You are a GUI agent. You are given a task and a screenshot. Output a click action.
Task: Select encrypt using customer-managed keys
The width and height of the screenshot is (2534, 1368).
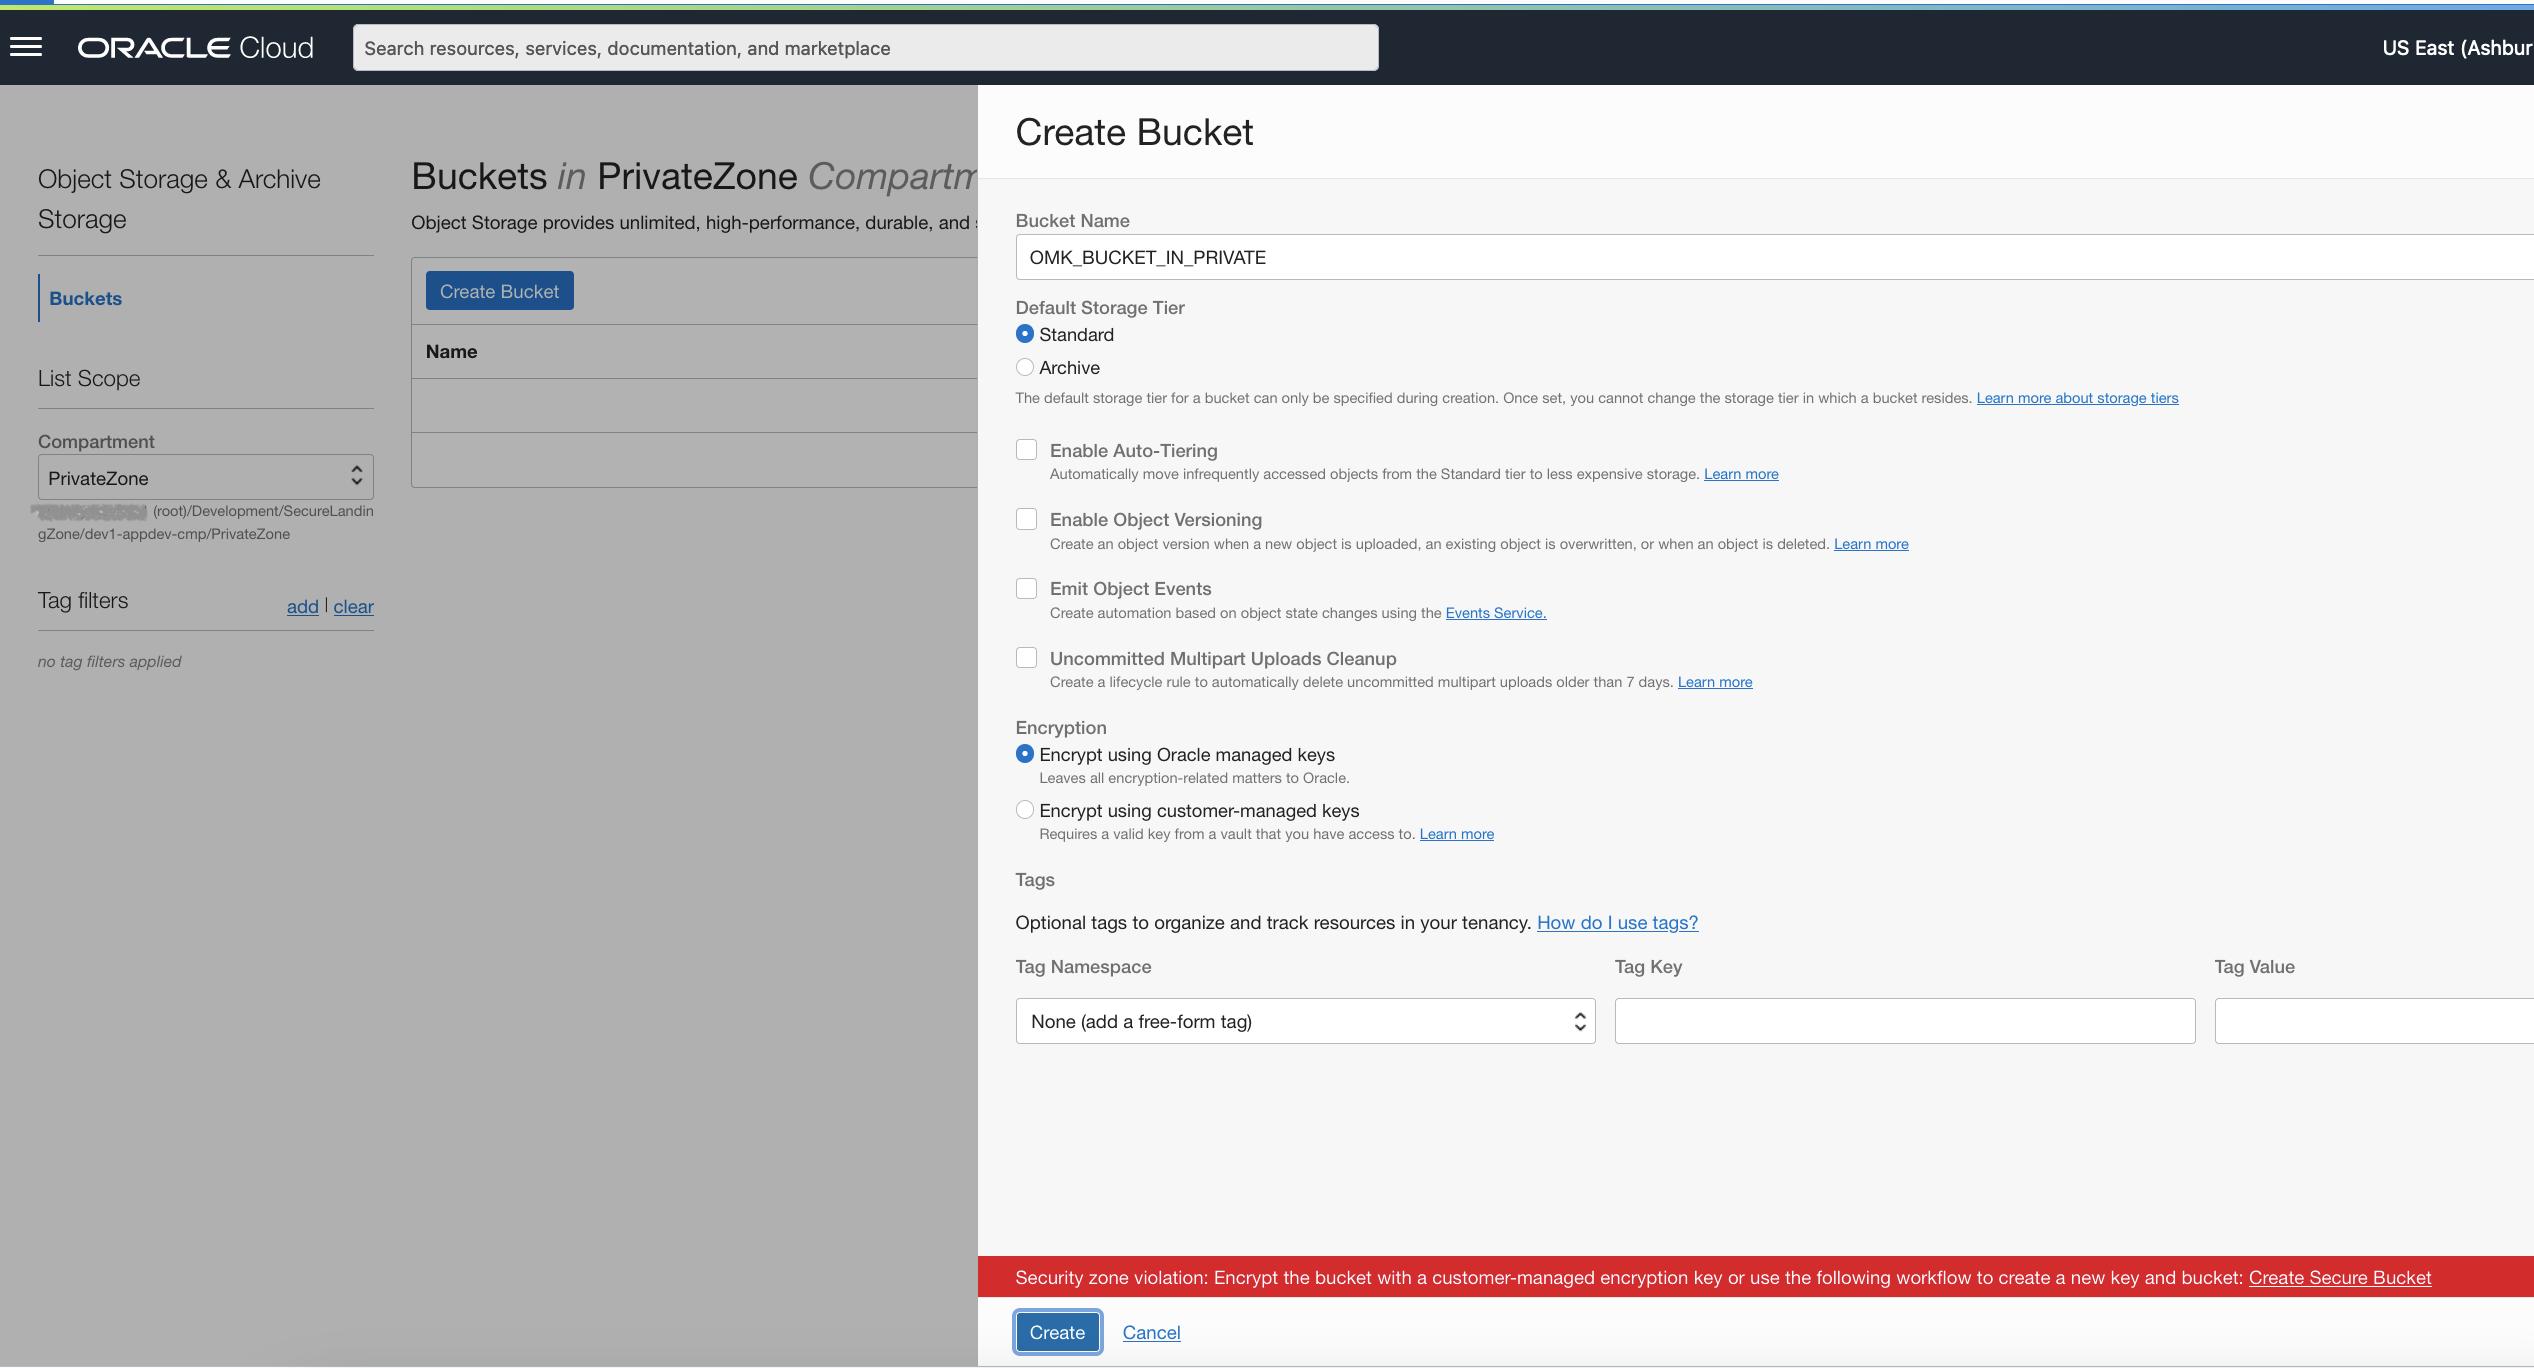coord(1024,809)
